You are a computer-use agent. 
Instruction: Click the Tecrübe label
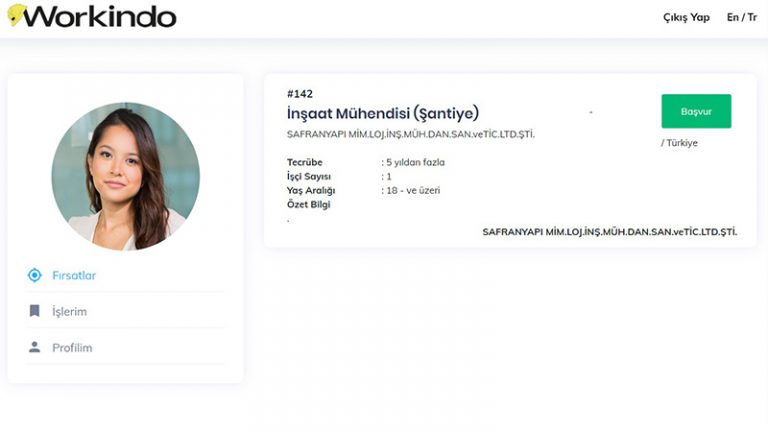coord(305,162)
